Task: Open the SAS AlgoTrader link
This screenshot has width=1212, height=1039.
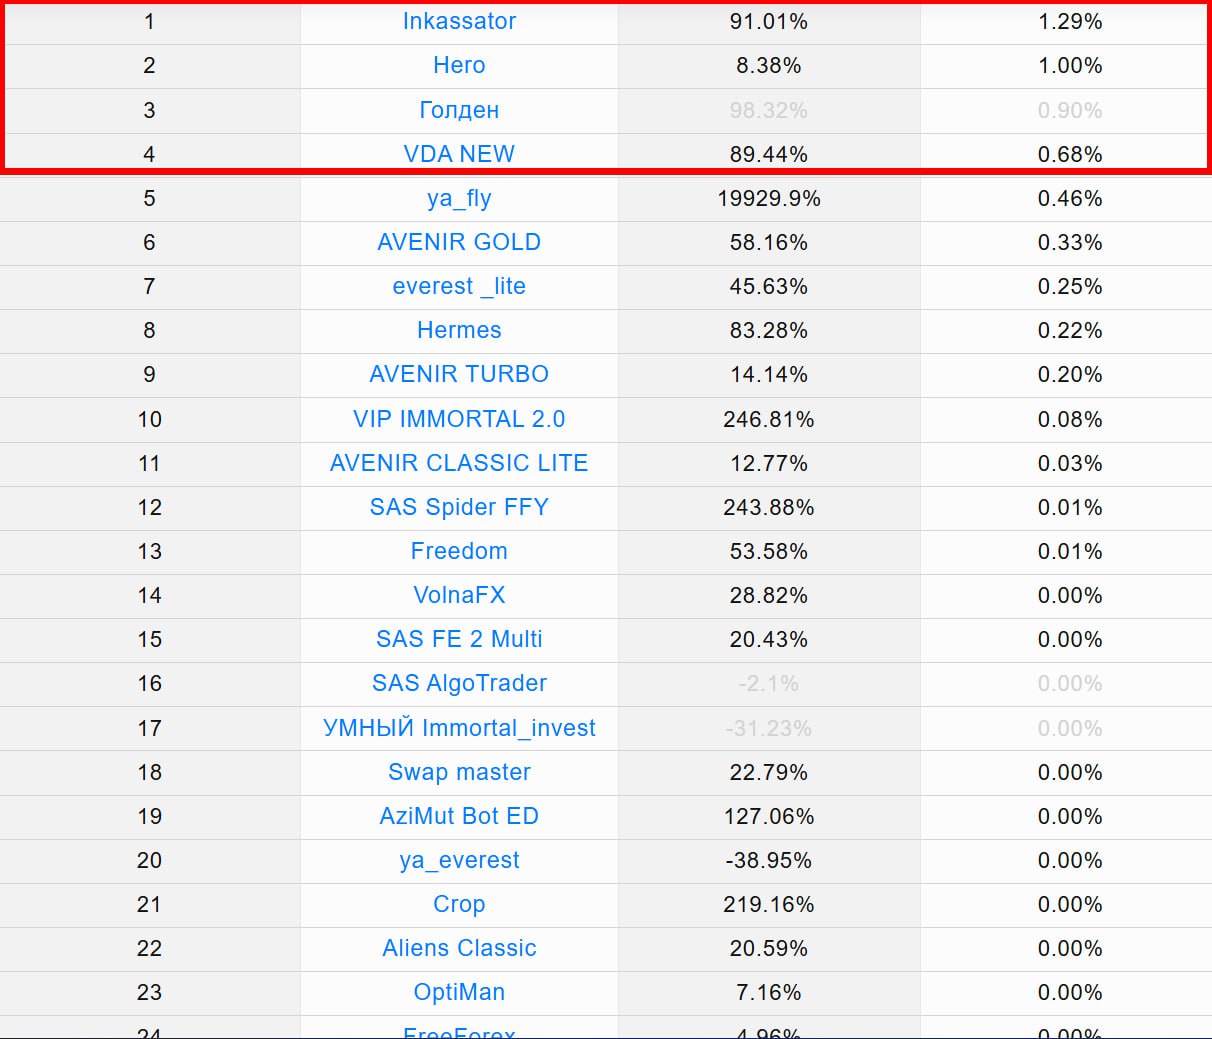Action: coord(459,683)
